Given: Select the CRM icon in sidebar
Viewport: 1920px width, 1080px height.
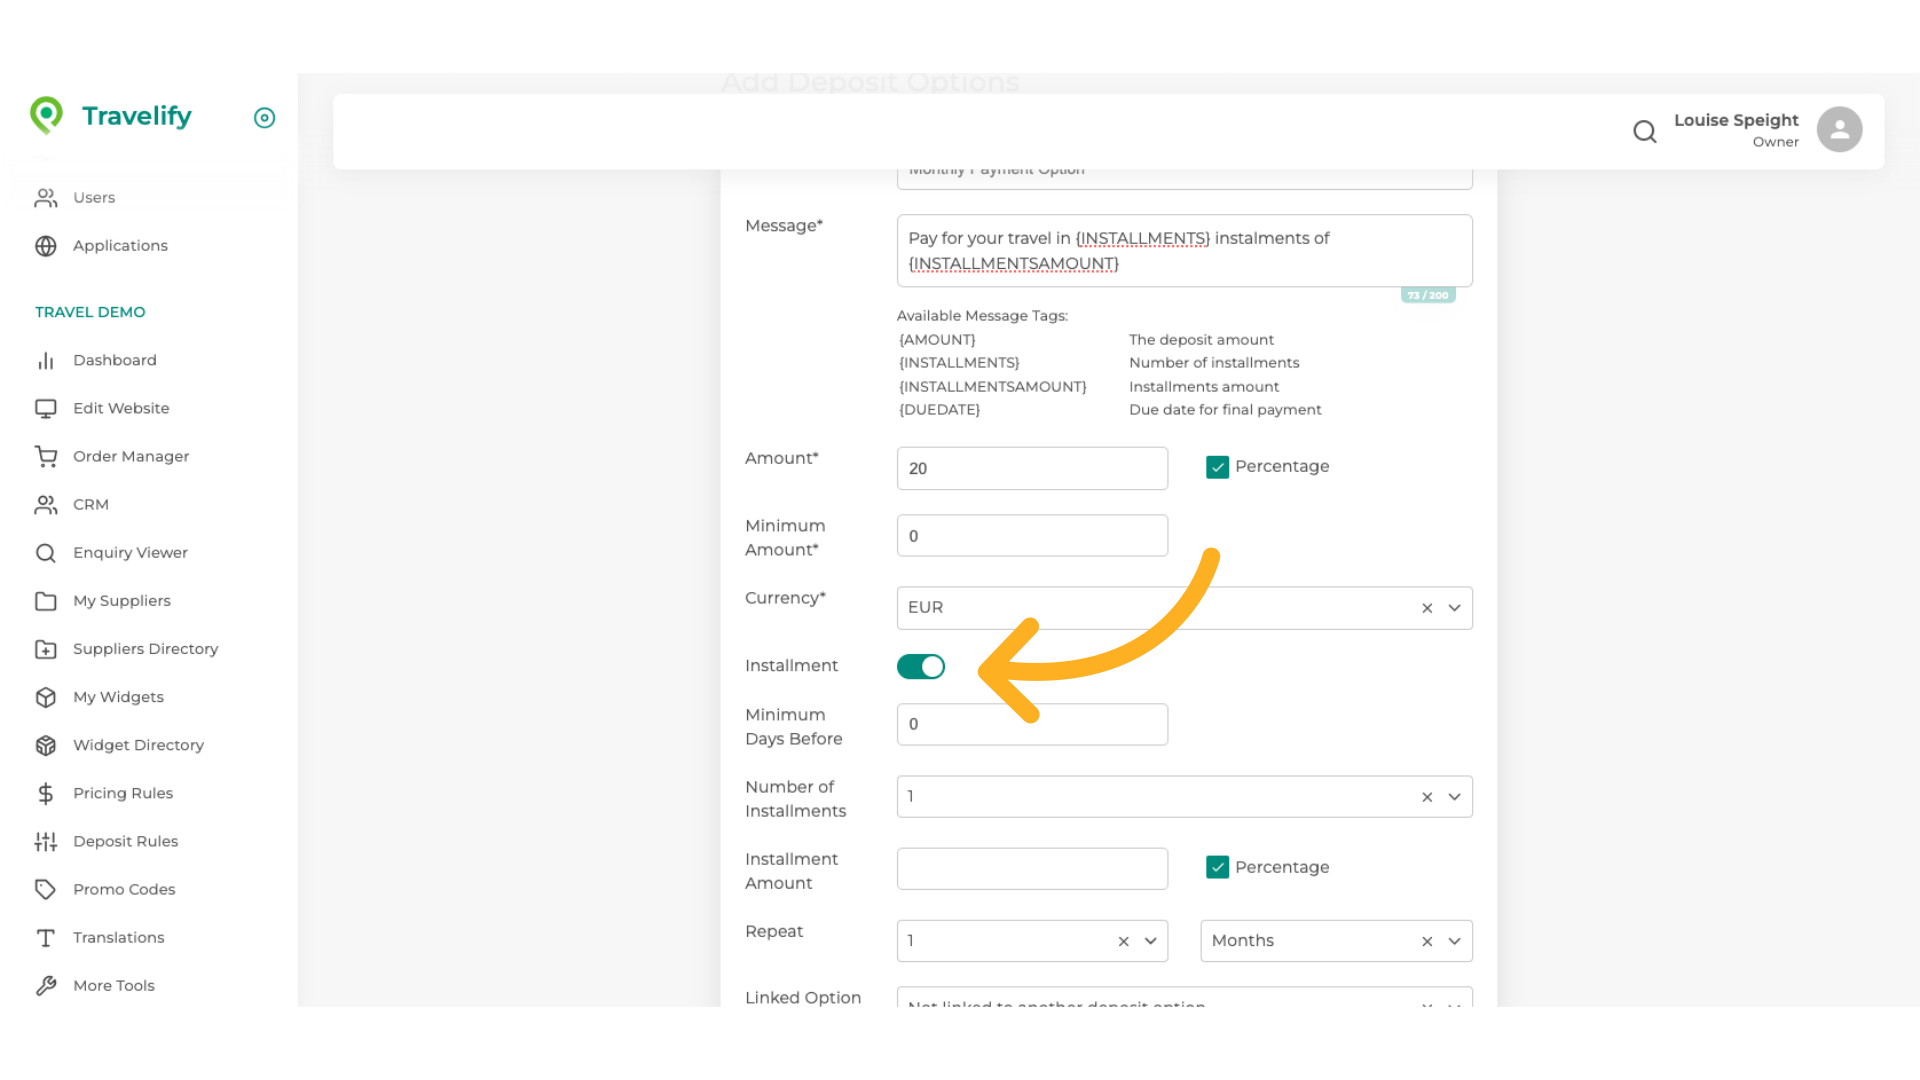Looking at the screenshot, I should click(x=46, y=504).
